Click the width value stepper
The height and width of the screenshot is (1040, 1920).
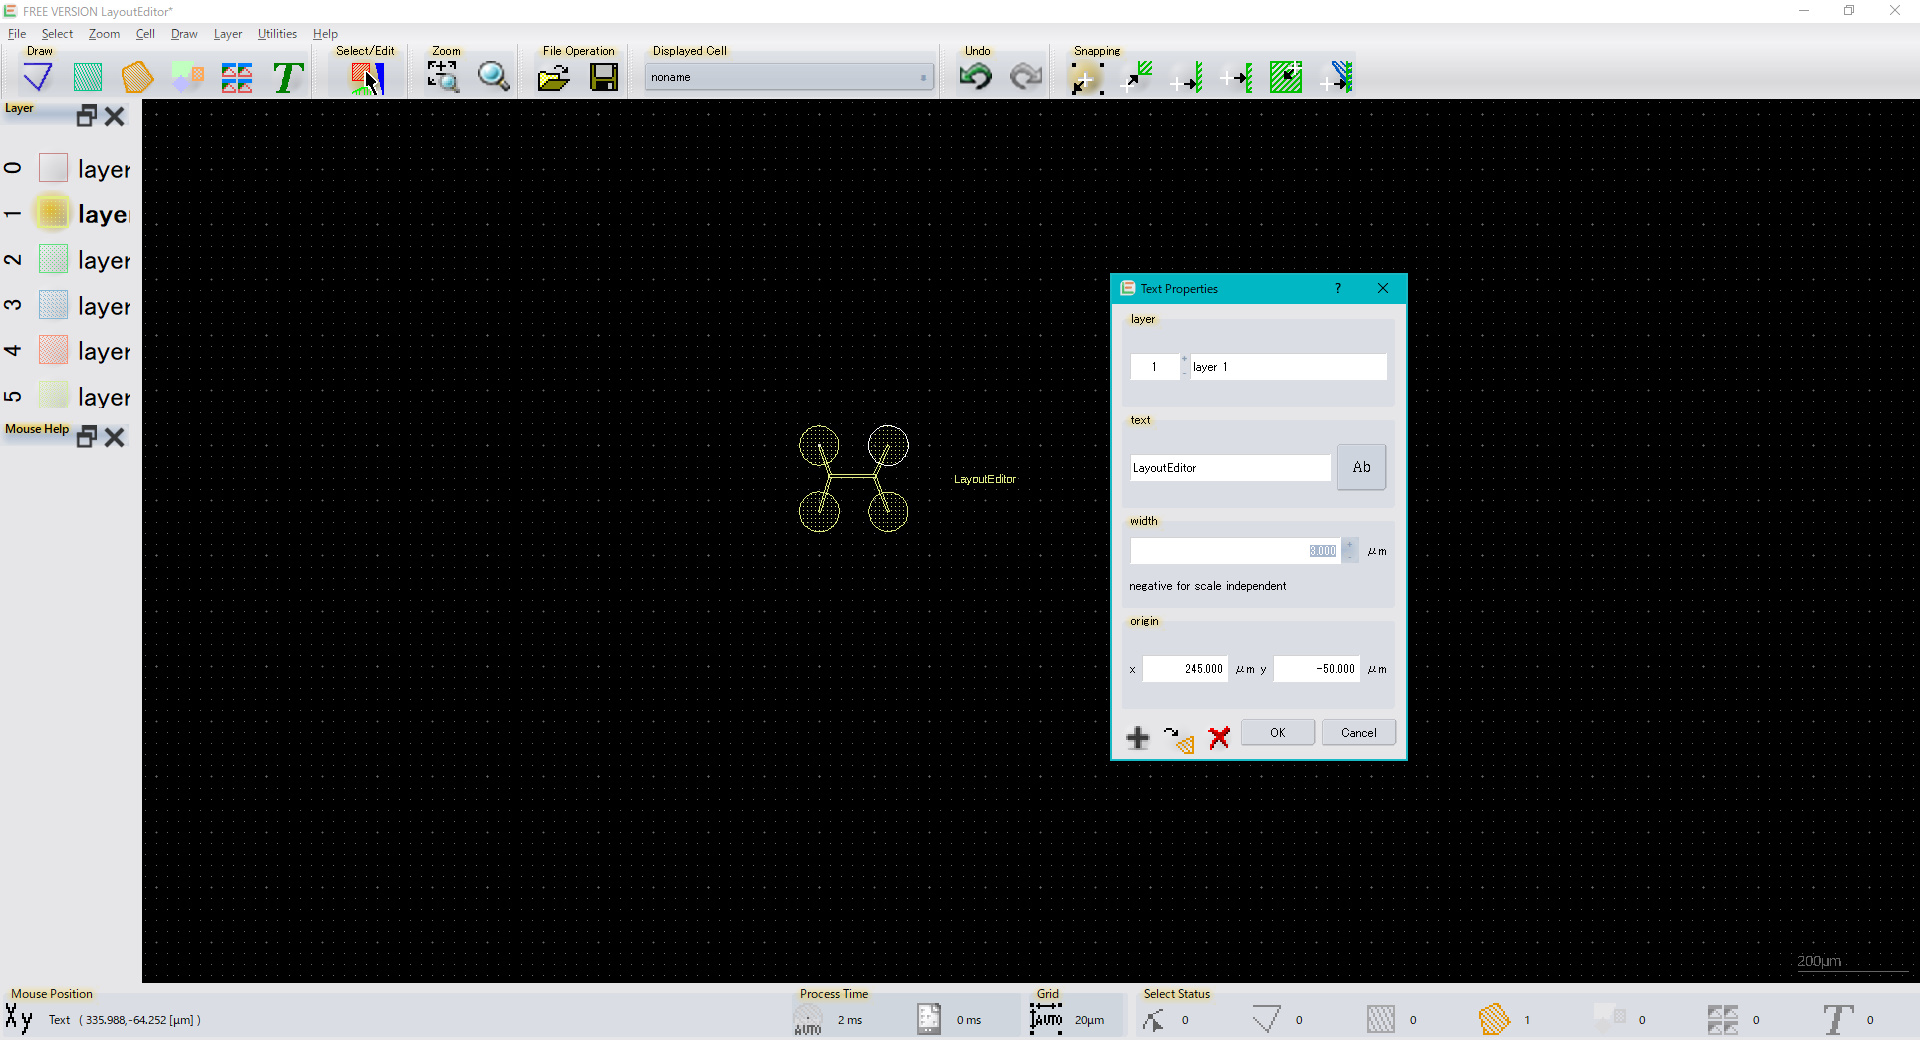coord(1349,551)
